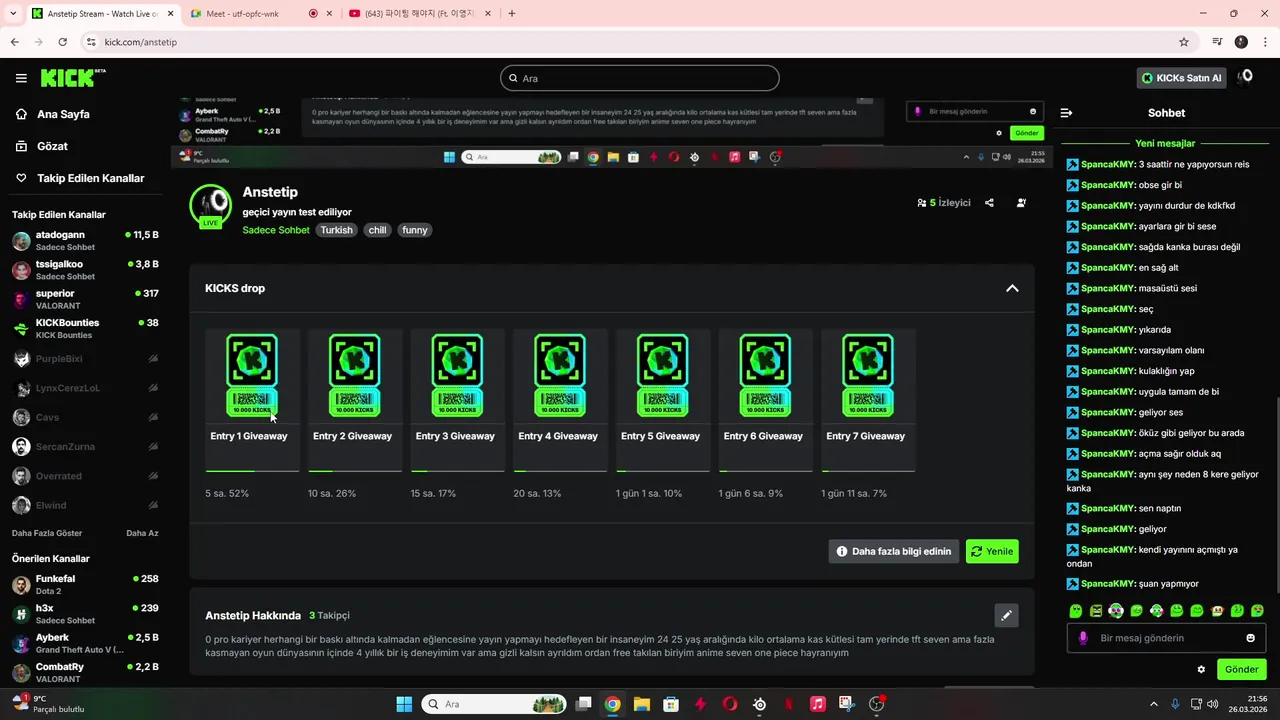Send chat message with Gönder
Image resolution: width=1280 pixels, height=720 pixels.
point(1241,669)
